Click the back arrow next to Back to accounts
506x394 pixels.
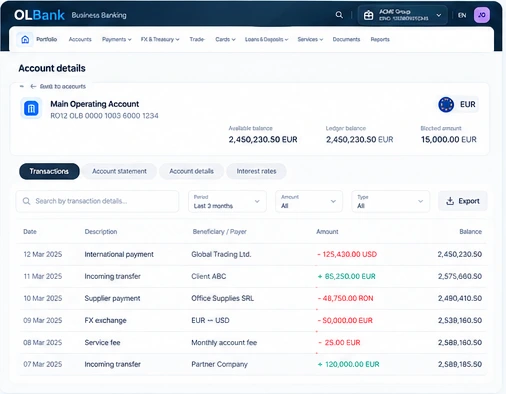pos(33,86)
